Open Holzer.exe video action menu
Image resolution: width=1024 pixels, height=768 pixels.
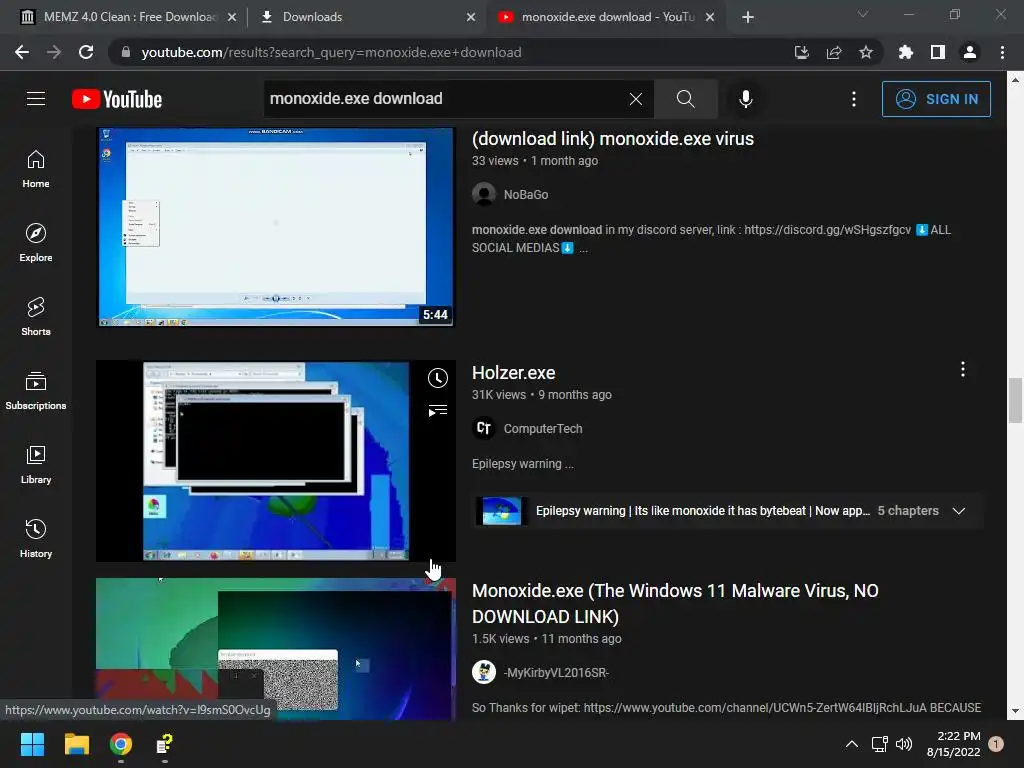(963, 370)
